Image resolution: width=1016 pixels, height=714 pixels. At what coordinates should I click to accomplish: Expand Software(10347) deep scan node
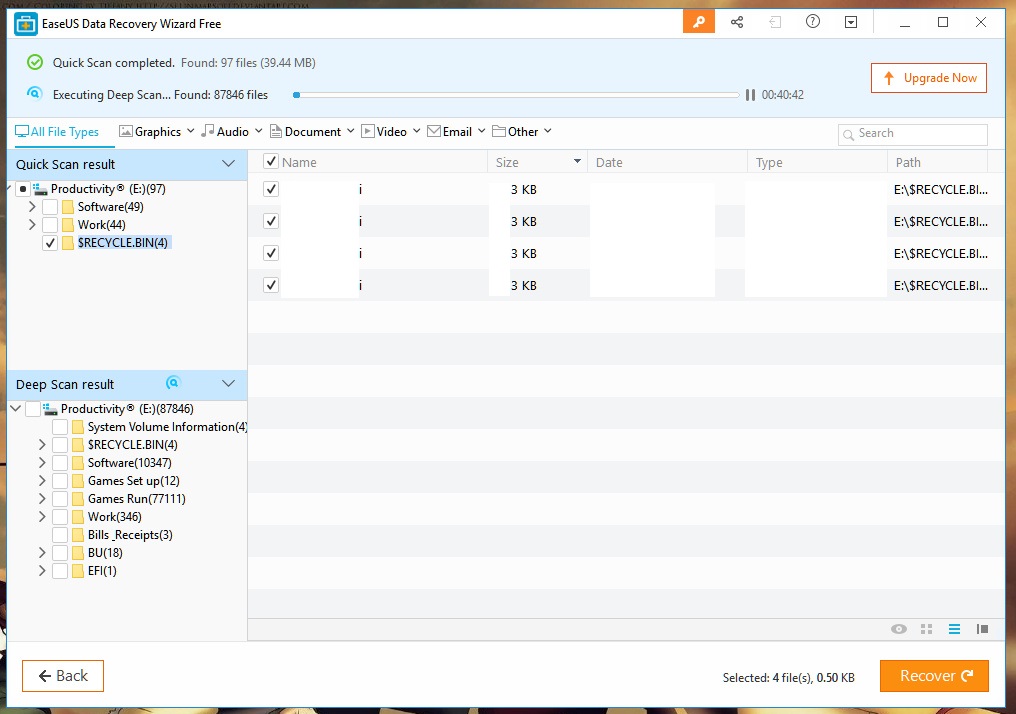(x=42, y=463)
